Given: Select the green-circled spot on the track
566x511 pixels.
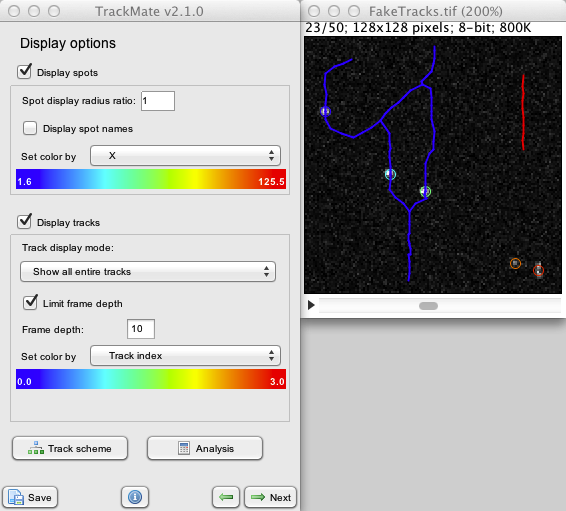Looking at the screenshot, I should click(x=425, y=191).
